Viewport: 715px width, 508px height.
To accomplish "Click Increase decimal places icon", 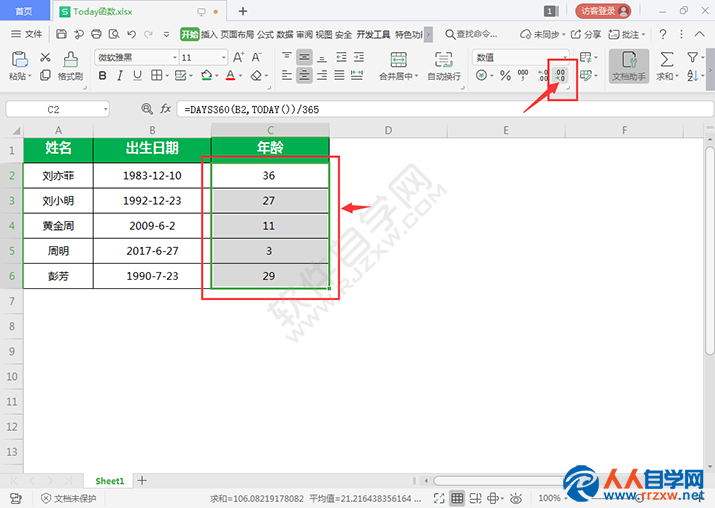I will click(x=542, y=75).
